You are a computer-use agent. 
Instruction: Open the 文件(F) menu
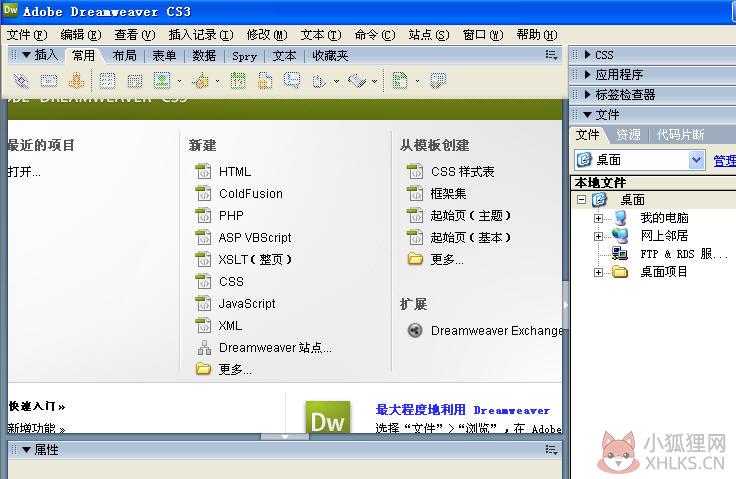[x=27, y=35]
